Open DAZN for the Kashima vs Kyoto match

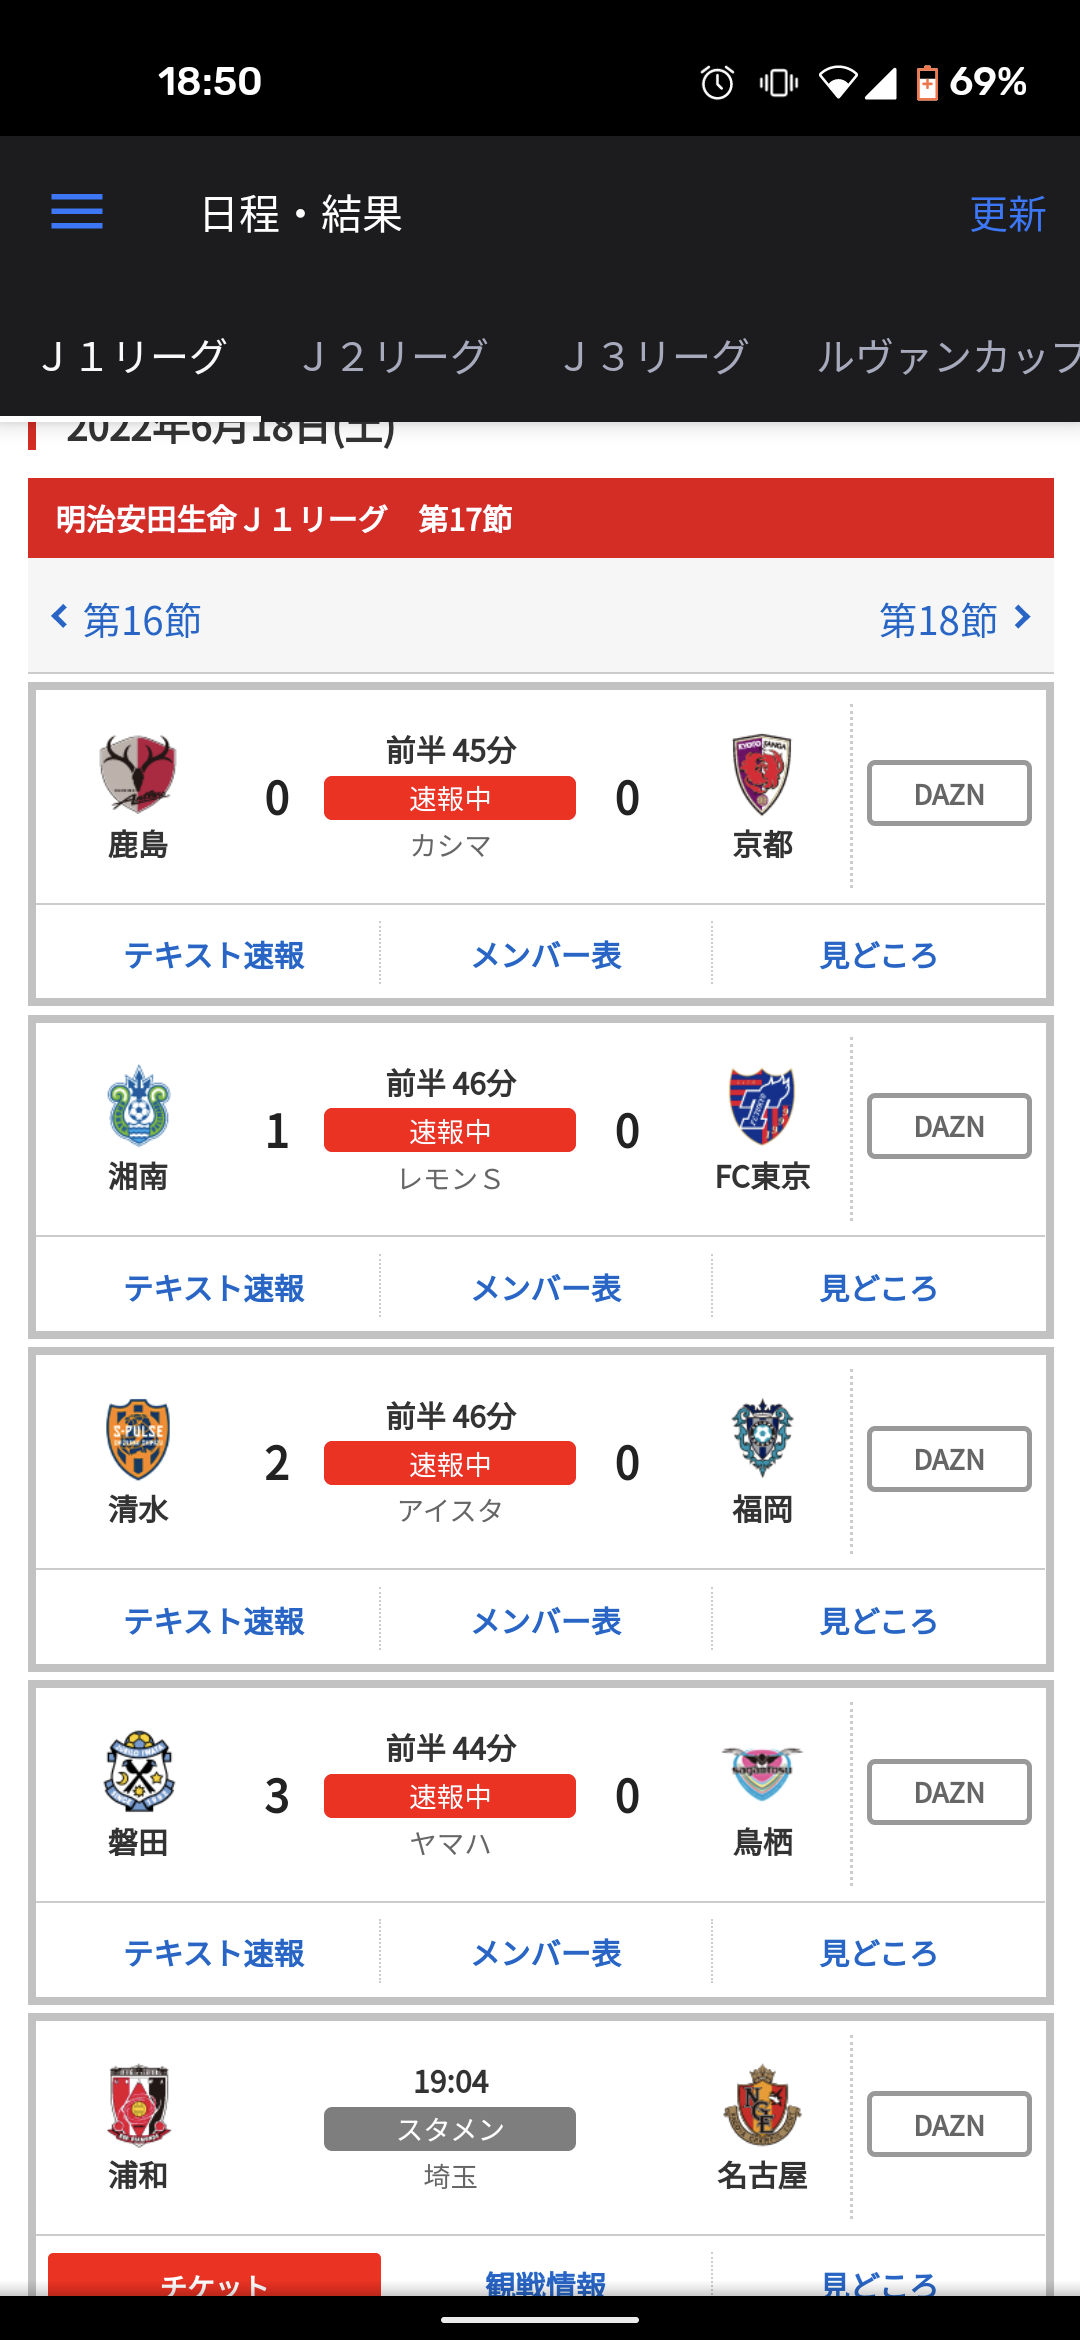[949, 793]
